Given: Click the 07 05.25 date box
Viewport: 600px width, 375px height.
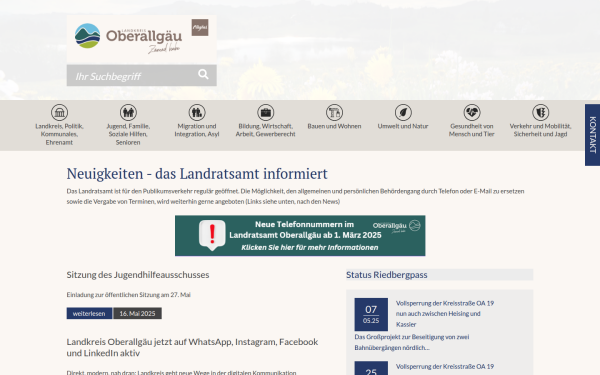Looking at the screenshot, I should coord(371,315).
